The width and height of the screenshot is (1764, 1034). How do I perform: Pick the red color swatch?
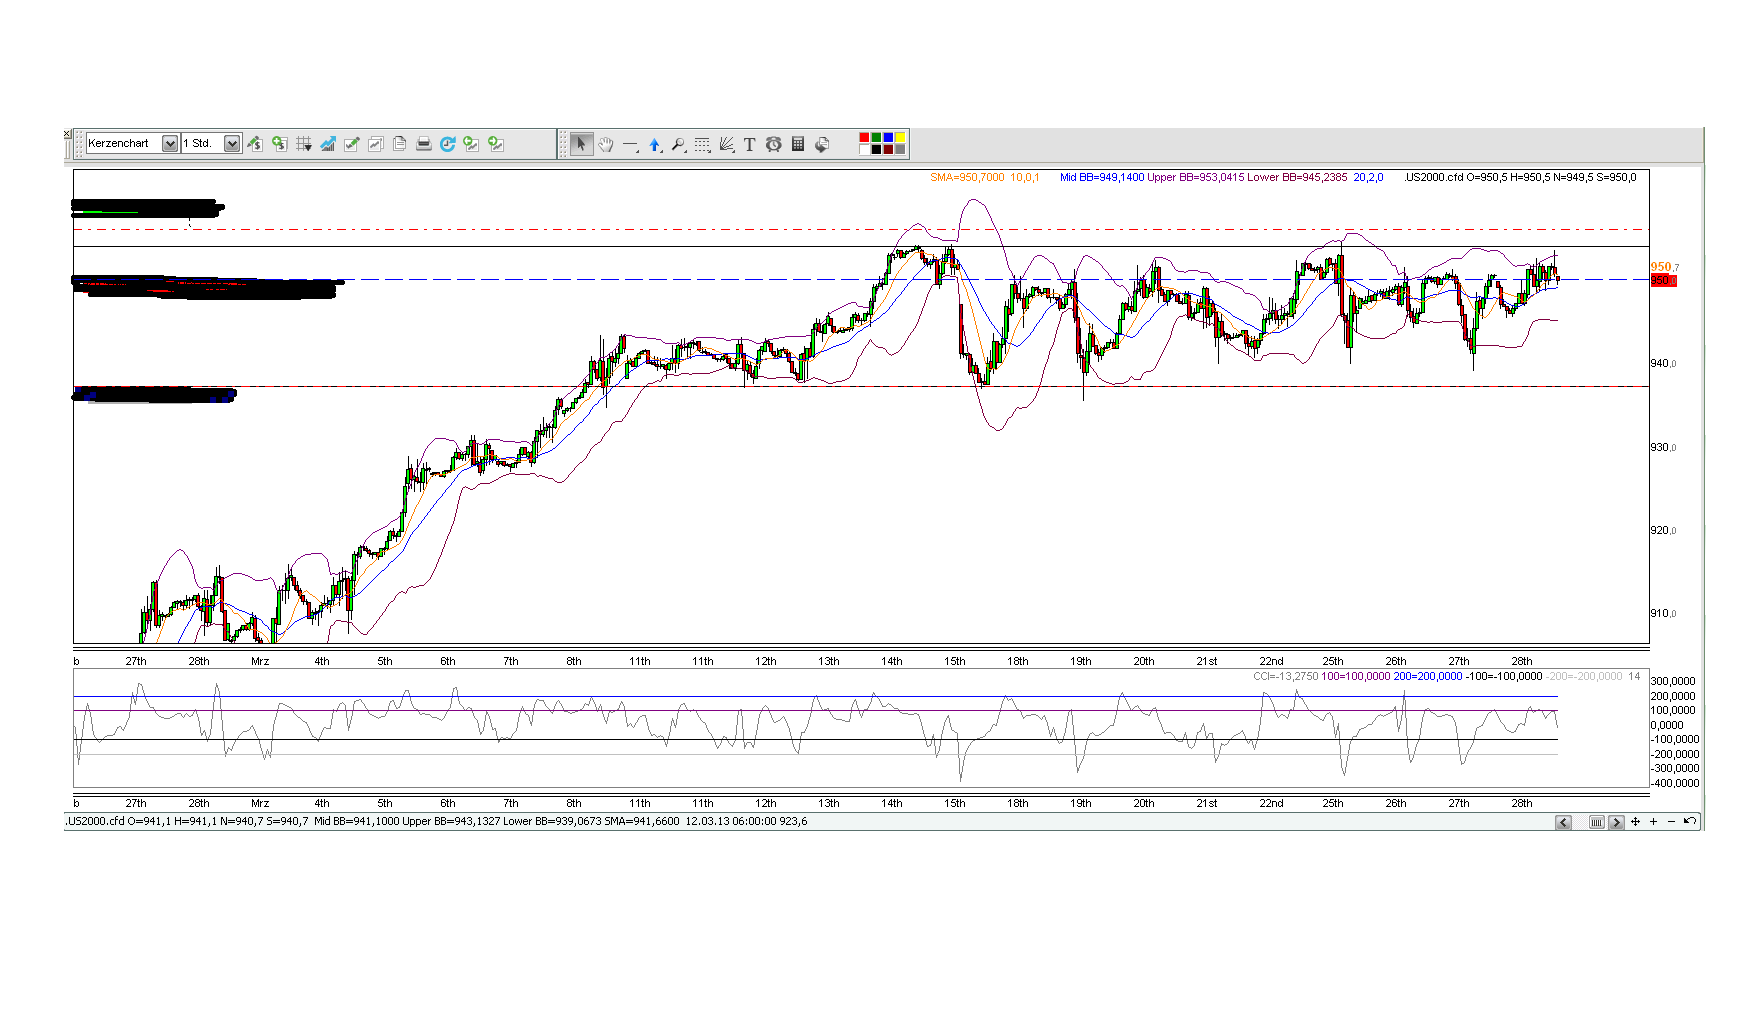(863, 139)
